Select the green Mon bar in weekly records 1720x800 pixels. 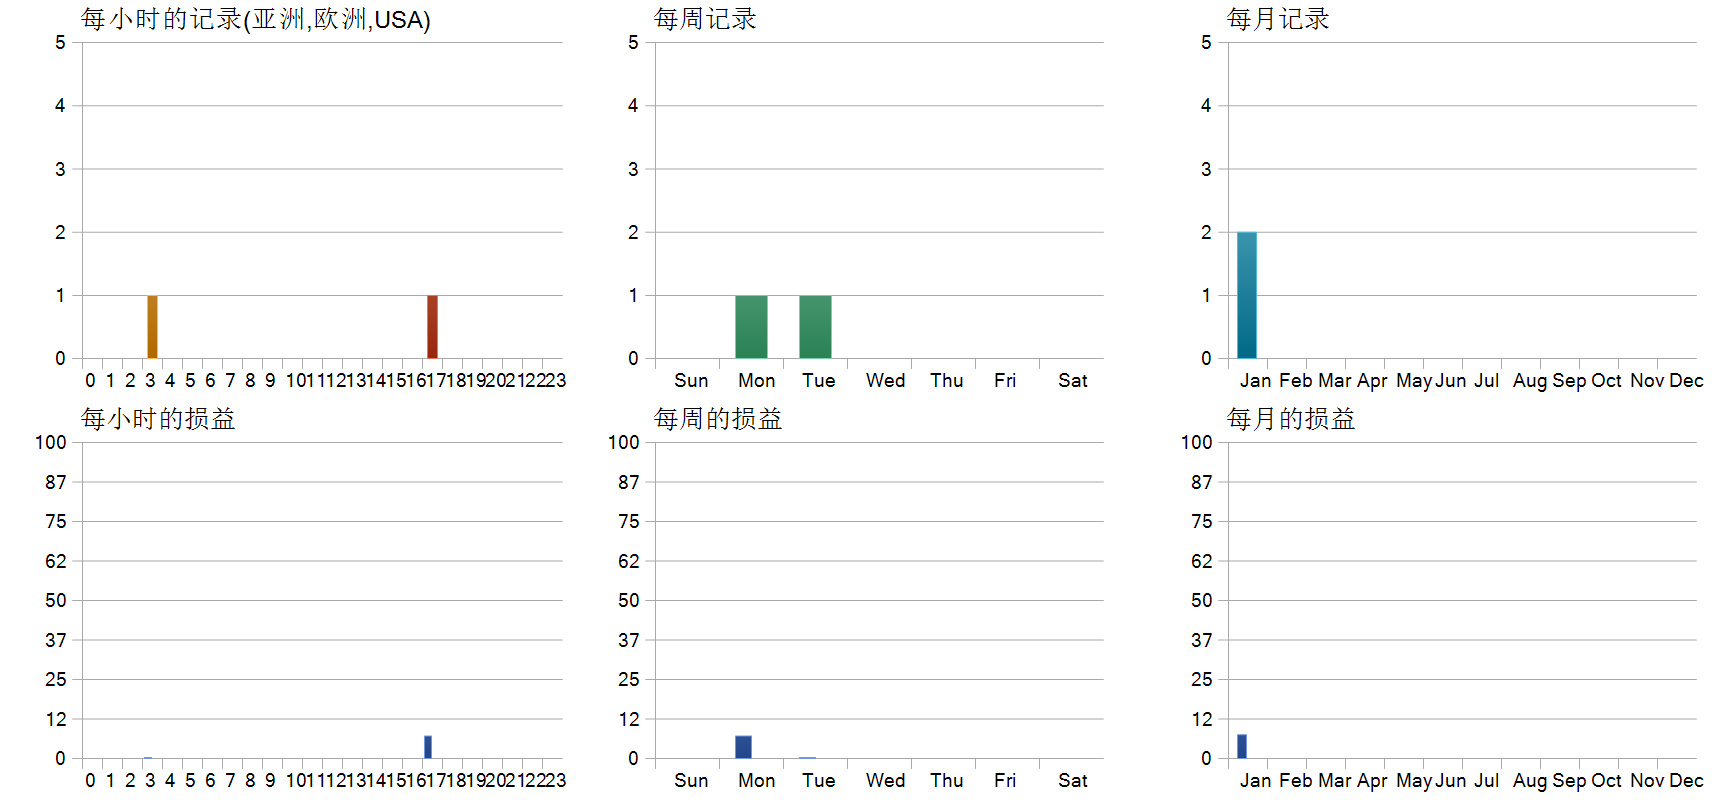coord(751,327)
